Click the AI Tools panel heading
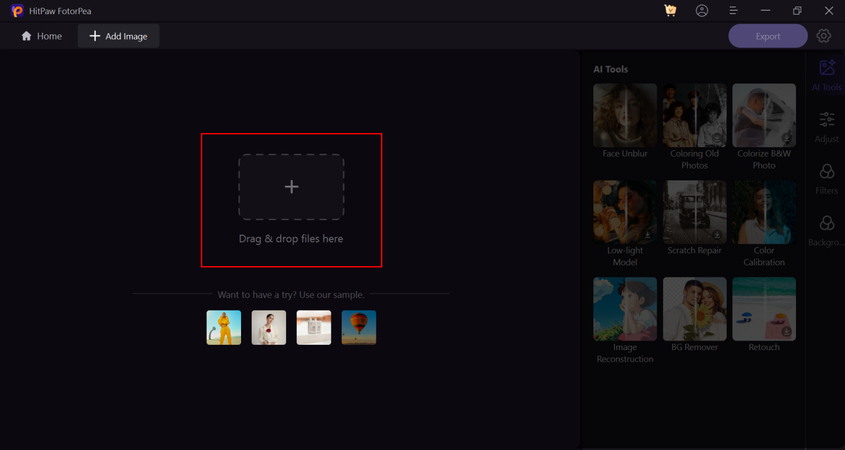 [611, 69]
